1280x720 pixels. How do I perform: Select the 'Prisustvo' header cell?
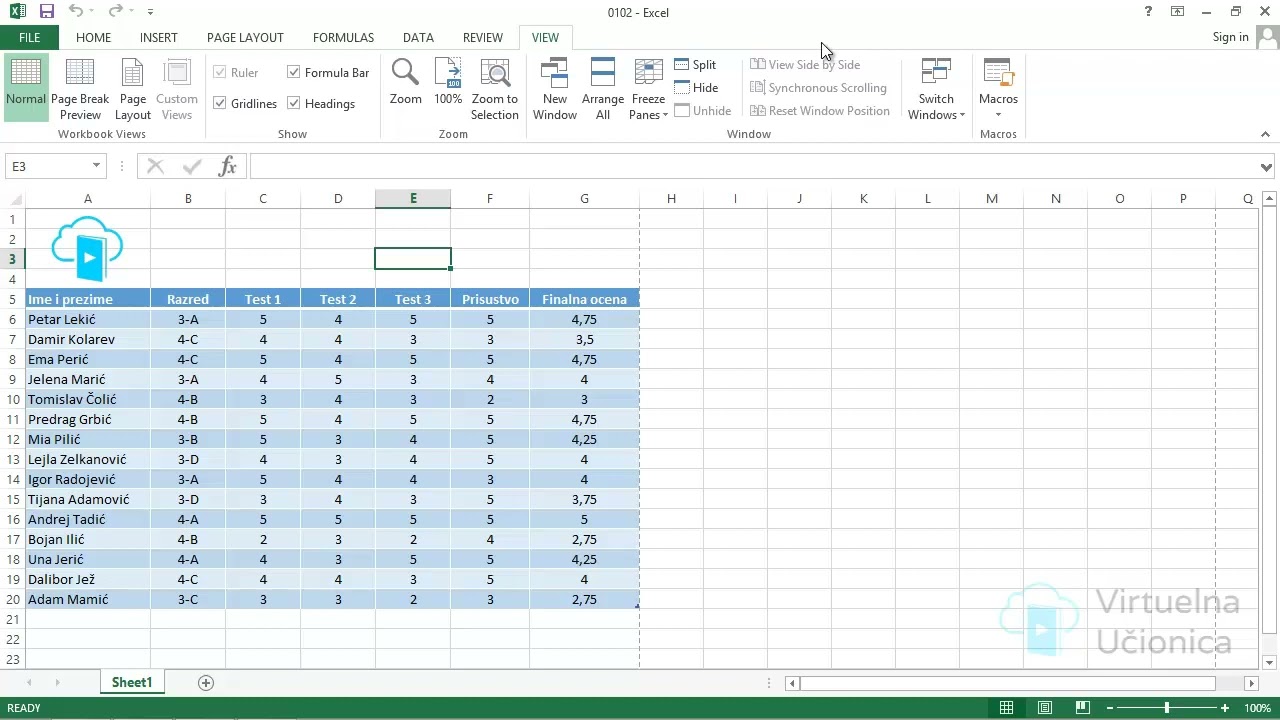pos(490,299)
